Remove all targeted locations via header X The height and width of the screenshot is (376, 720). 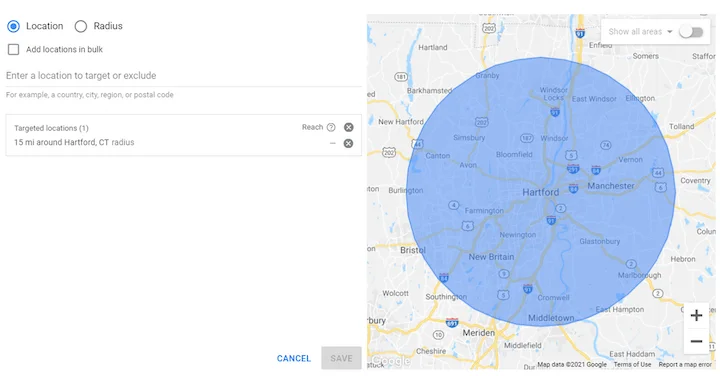349,127
